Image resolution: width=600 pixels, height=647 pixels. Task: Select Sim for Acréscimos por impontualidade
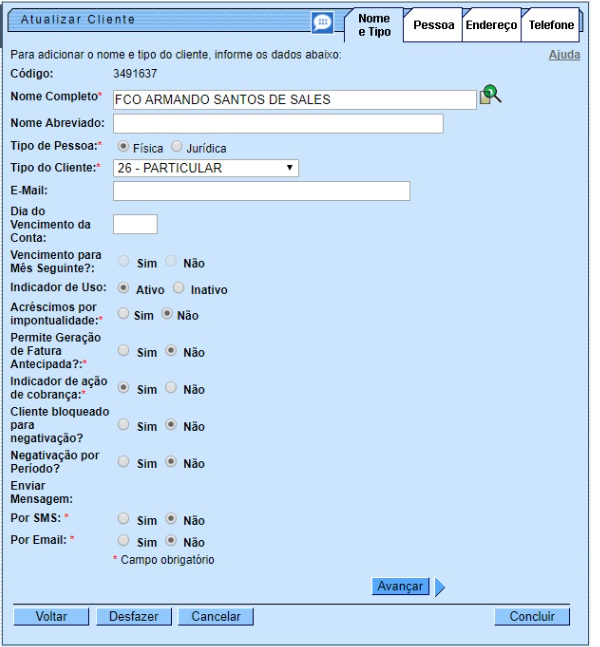click(123, 314)
